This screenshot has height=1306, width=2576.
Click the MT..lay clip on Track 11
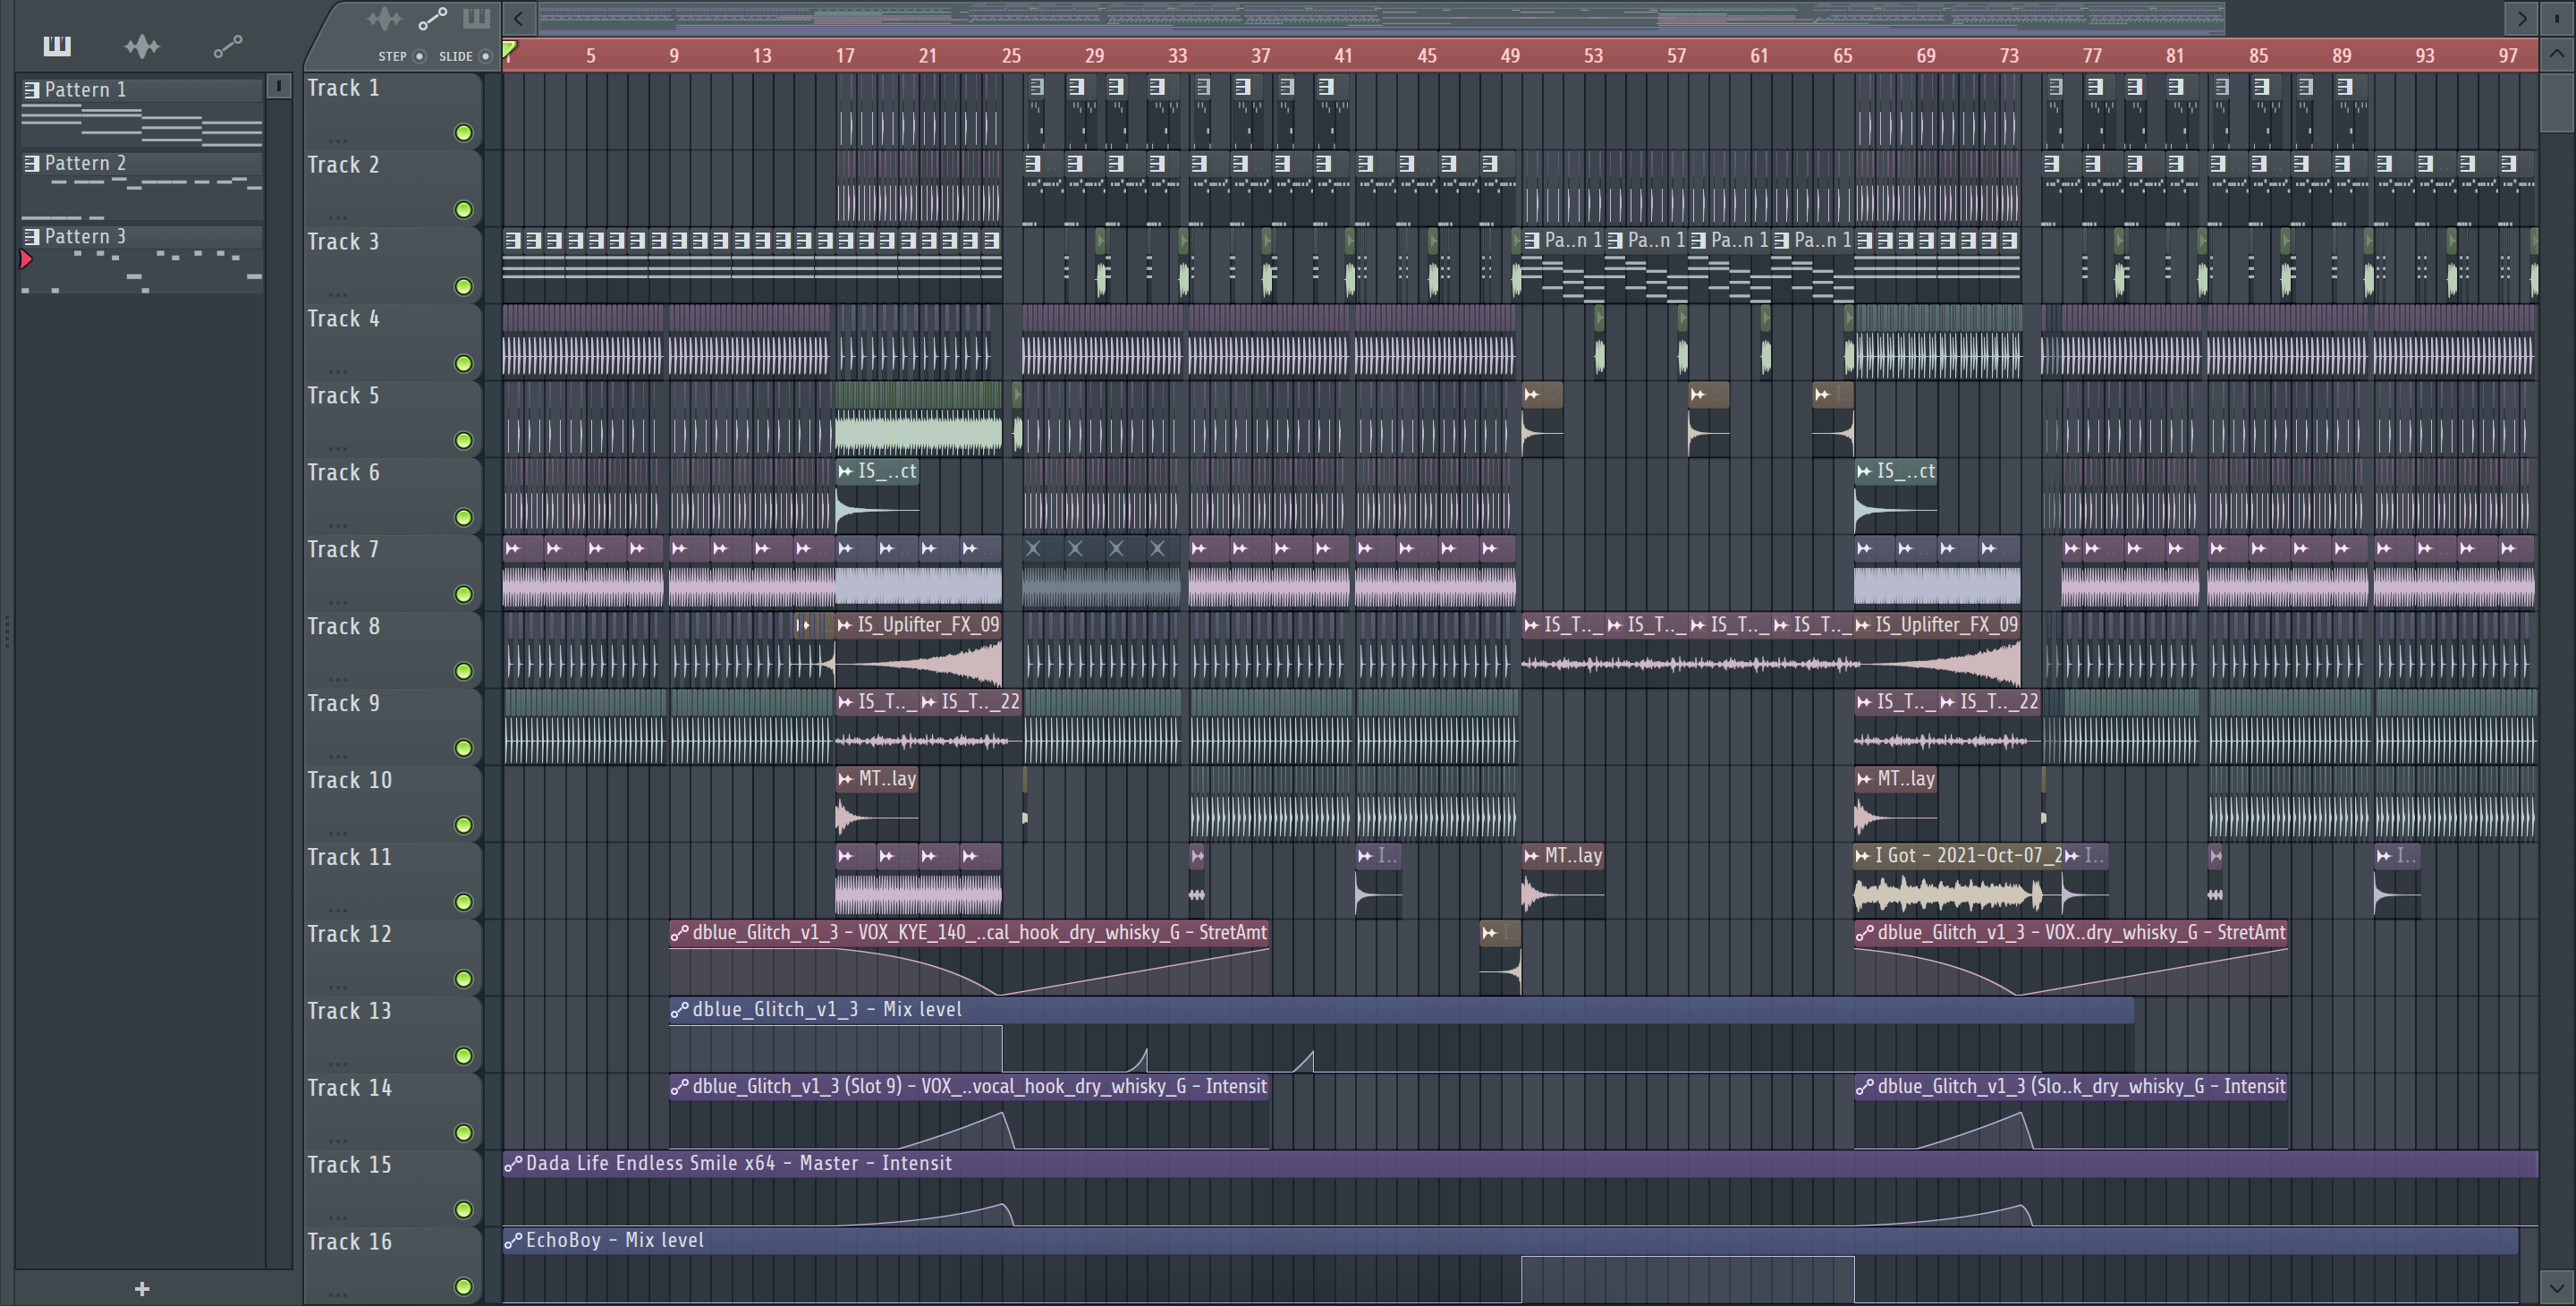point(1563,880)
